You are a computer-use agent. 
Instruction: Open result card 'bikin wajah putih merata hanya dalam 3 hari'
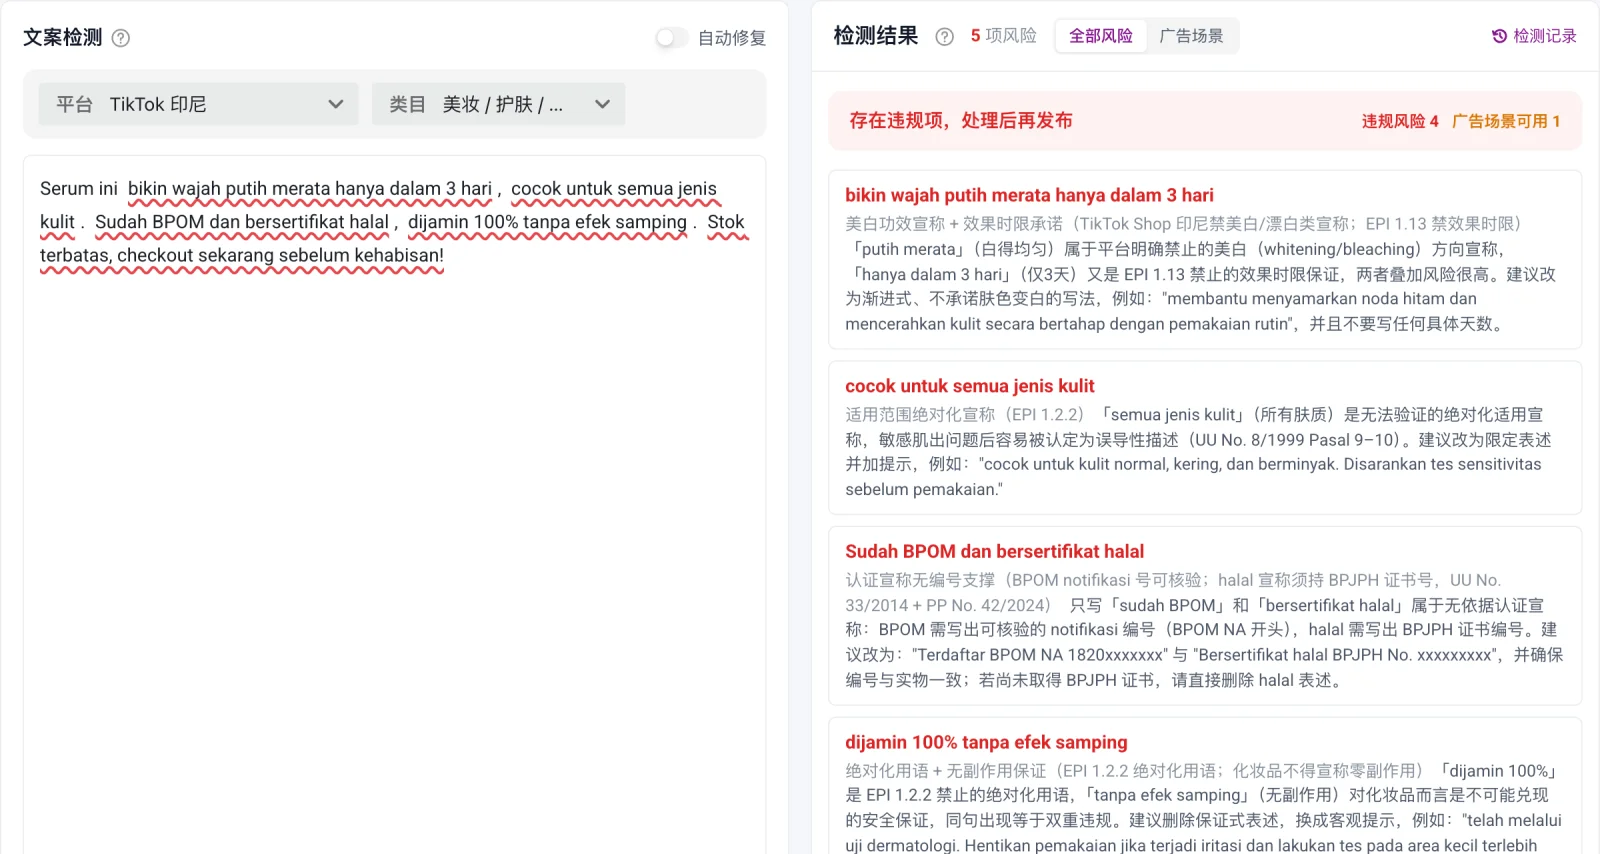click(1205, 260)
